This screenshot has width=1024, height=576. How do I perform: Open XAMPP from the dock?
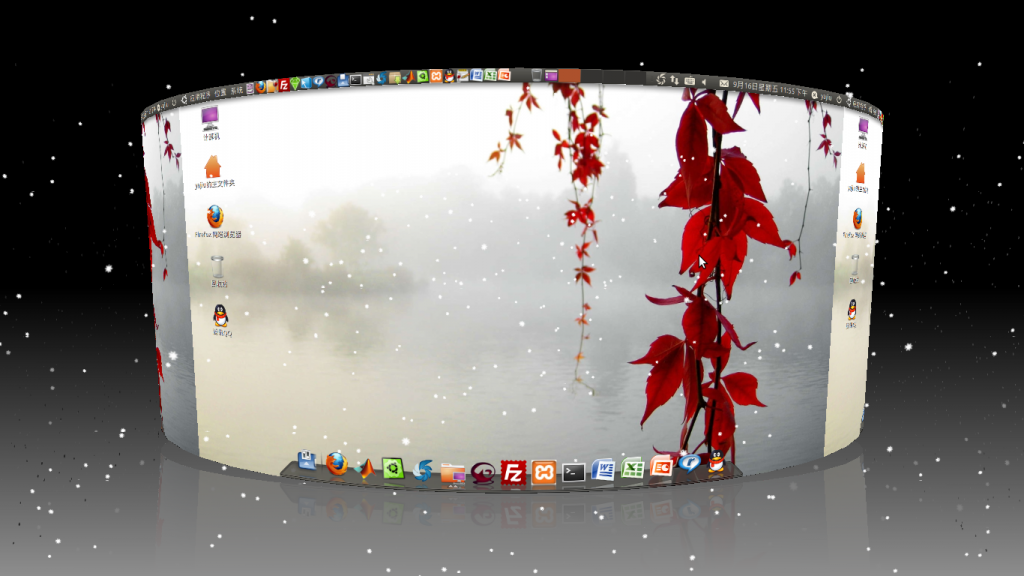543,472
